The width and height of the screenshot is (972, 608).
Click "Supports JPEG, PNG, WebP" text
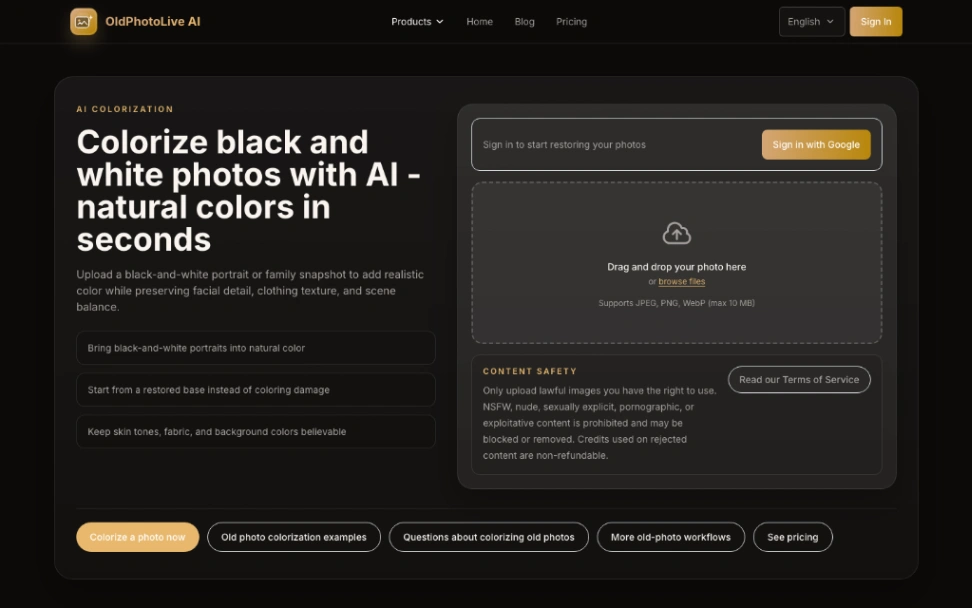click(x=676, y=303)
